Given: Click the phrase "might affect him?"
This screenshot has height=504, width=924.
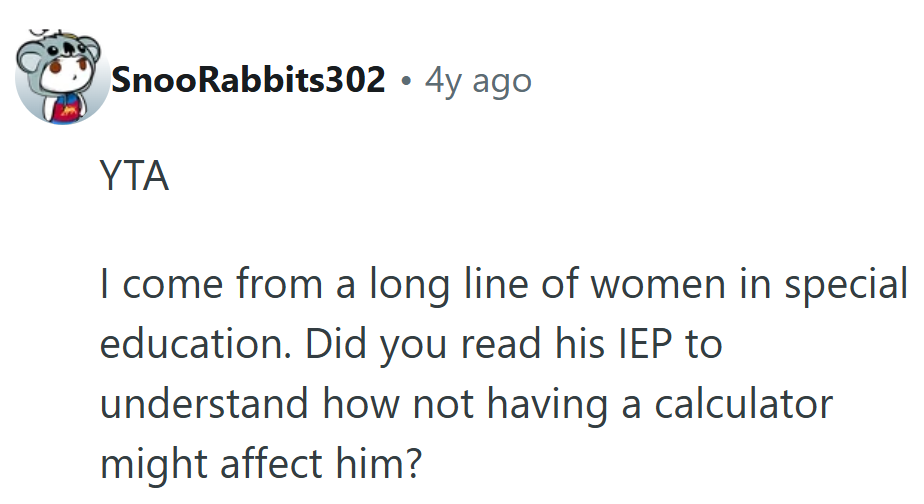Looking at the screenshot, I should (264, 463).
